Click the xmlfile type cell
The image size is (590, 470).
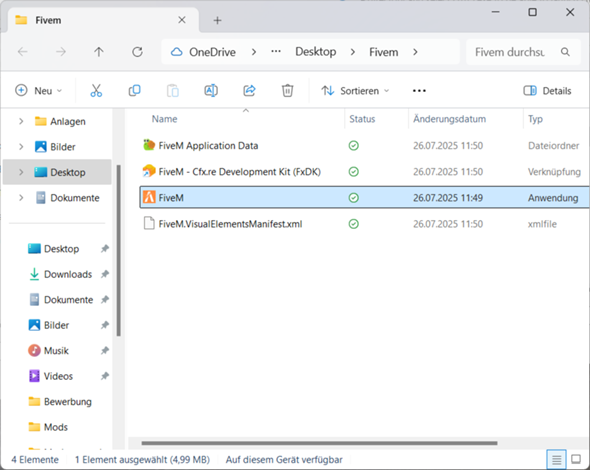pos(542,224)
